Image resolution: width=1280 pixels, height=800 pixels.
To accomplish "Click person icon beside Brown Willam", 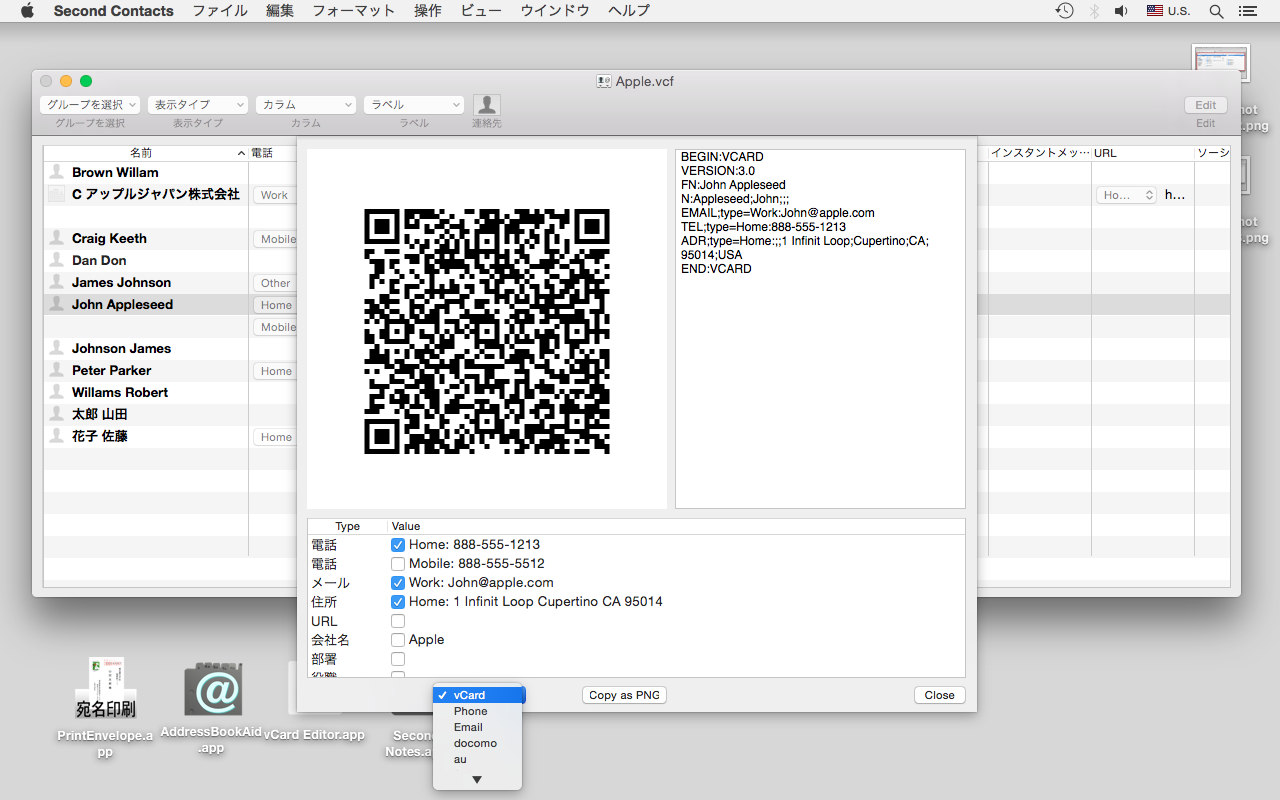I will pos(57,172).
